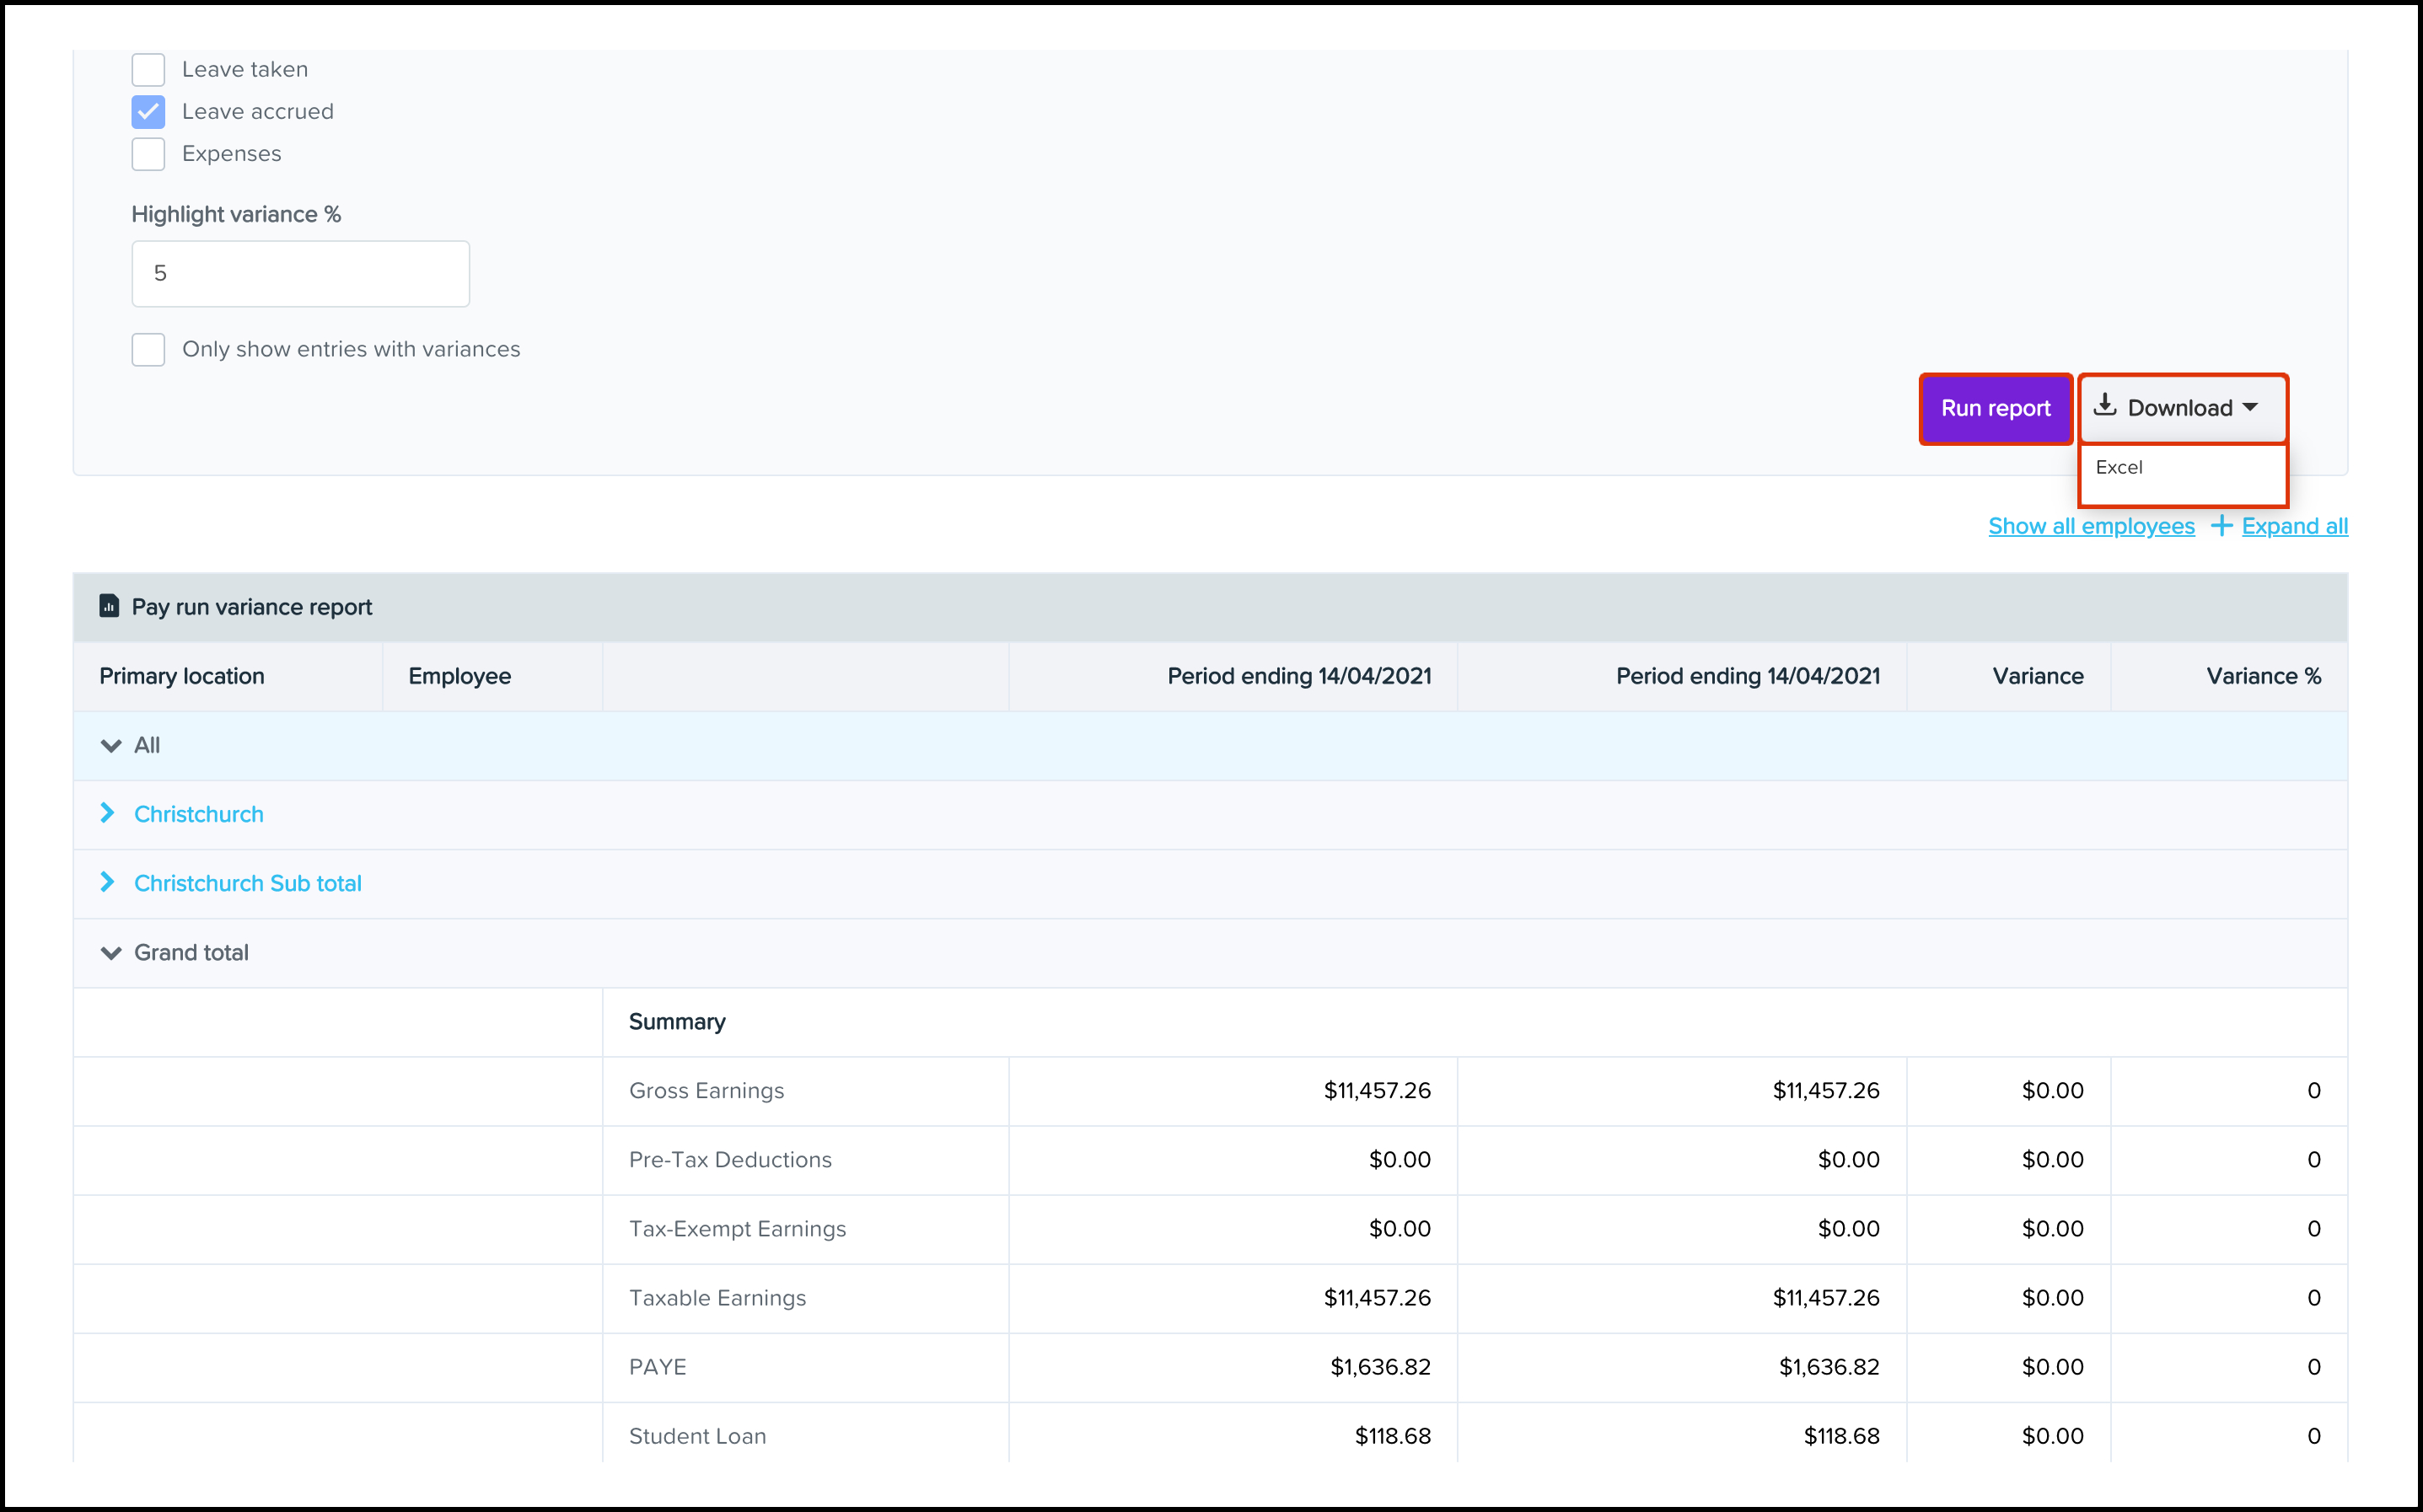This screenshot has height=1512, width=2423.
Task: Open the Show all employees link
Action: (2091, 527)
